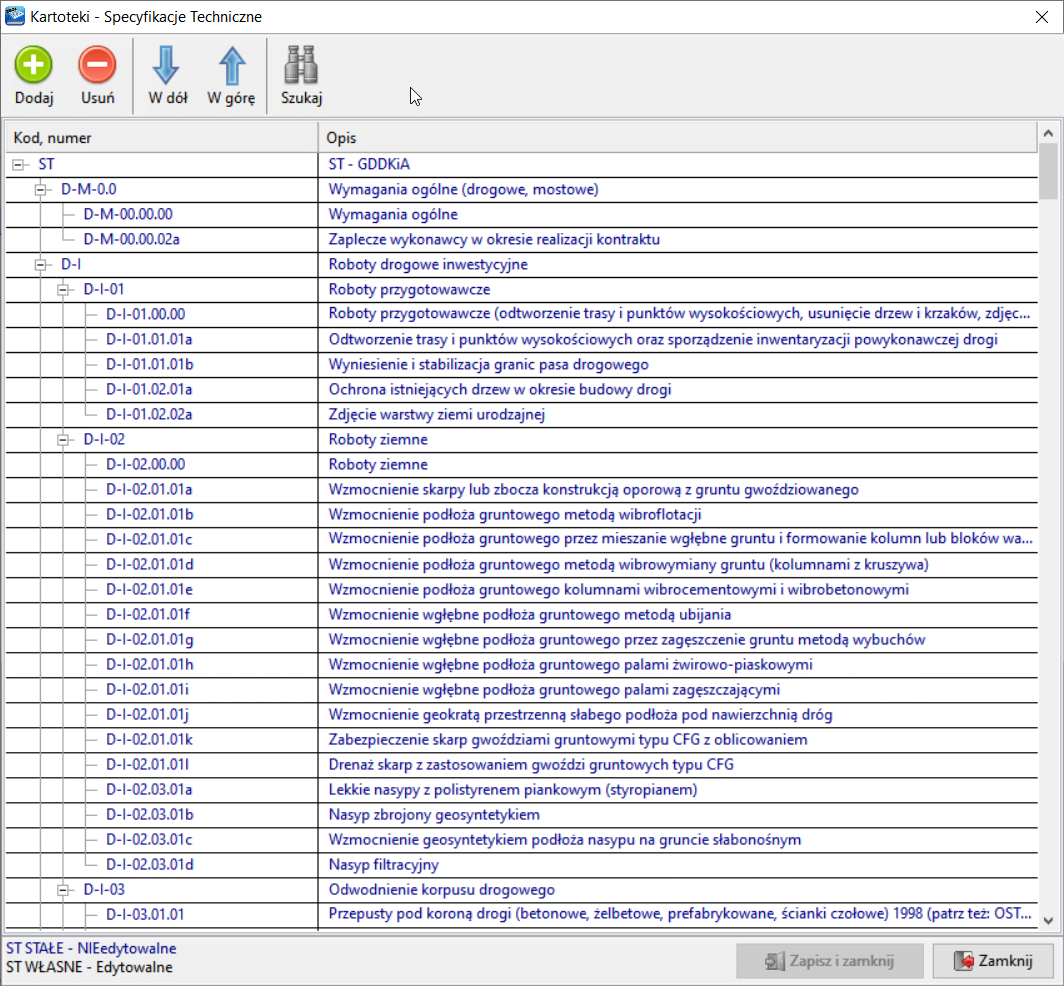Select tree item D-I-01.02.01a
This screenshot has height=986, width=1064.
149,390
